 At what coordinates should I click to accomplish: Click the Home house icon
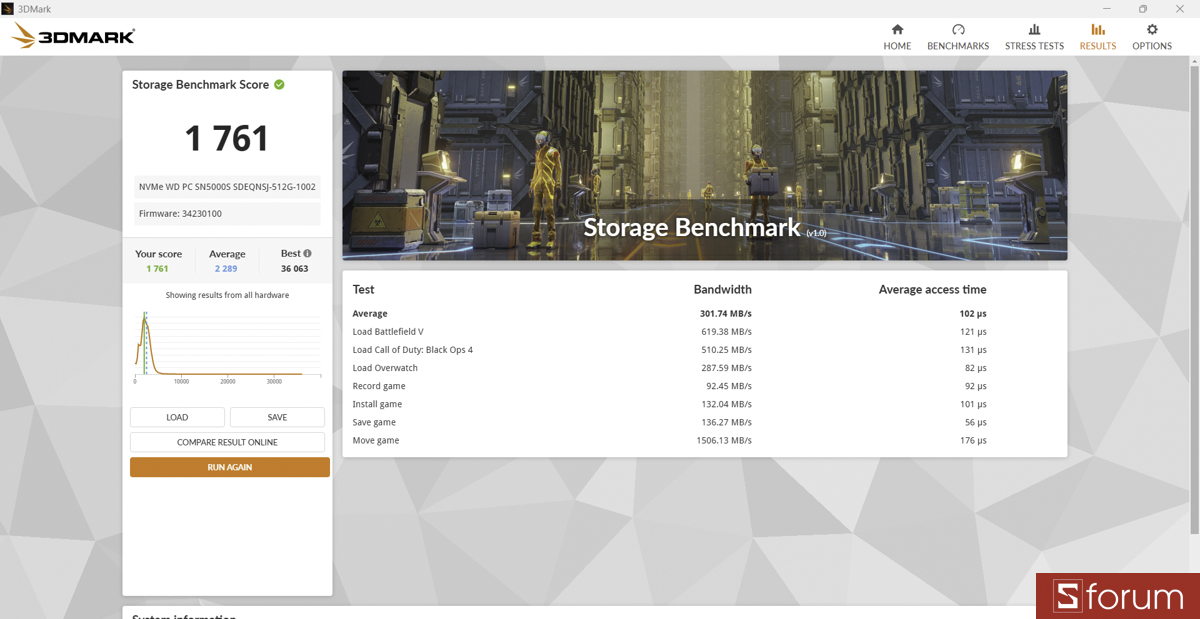(x=897, y=30)
